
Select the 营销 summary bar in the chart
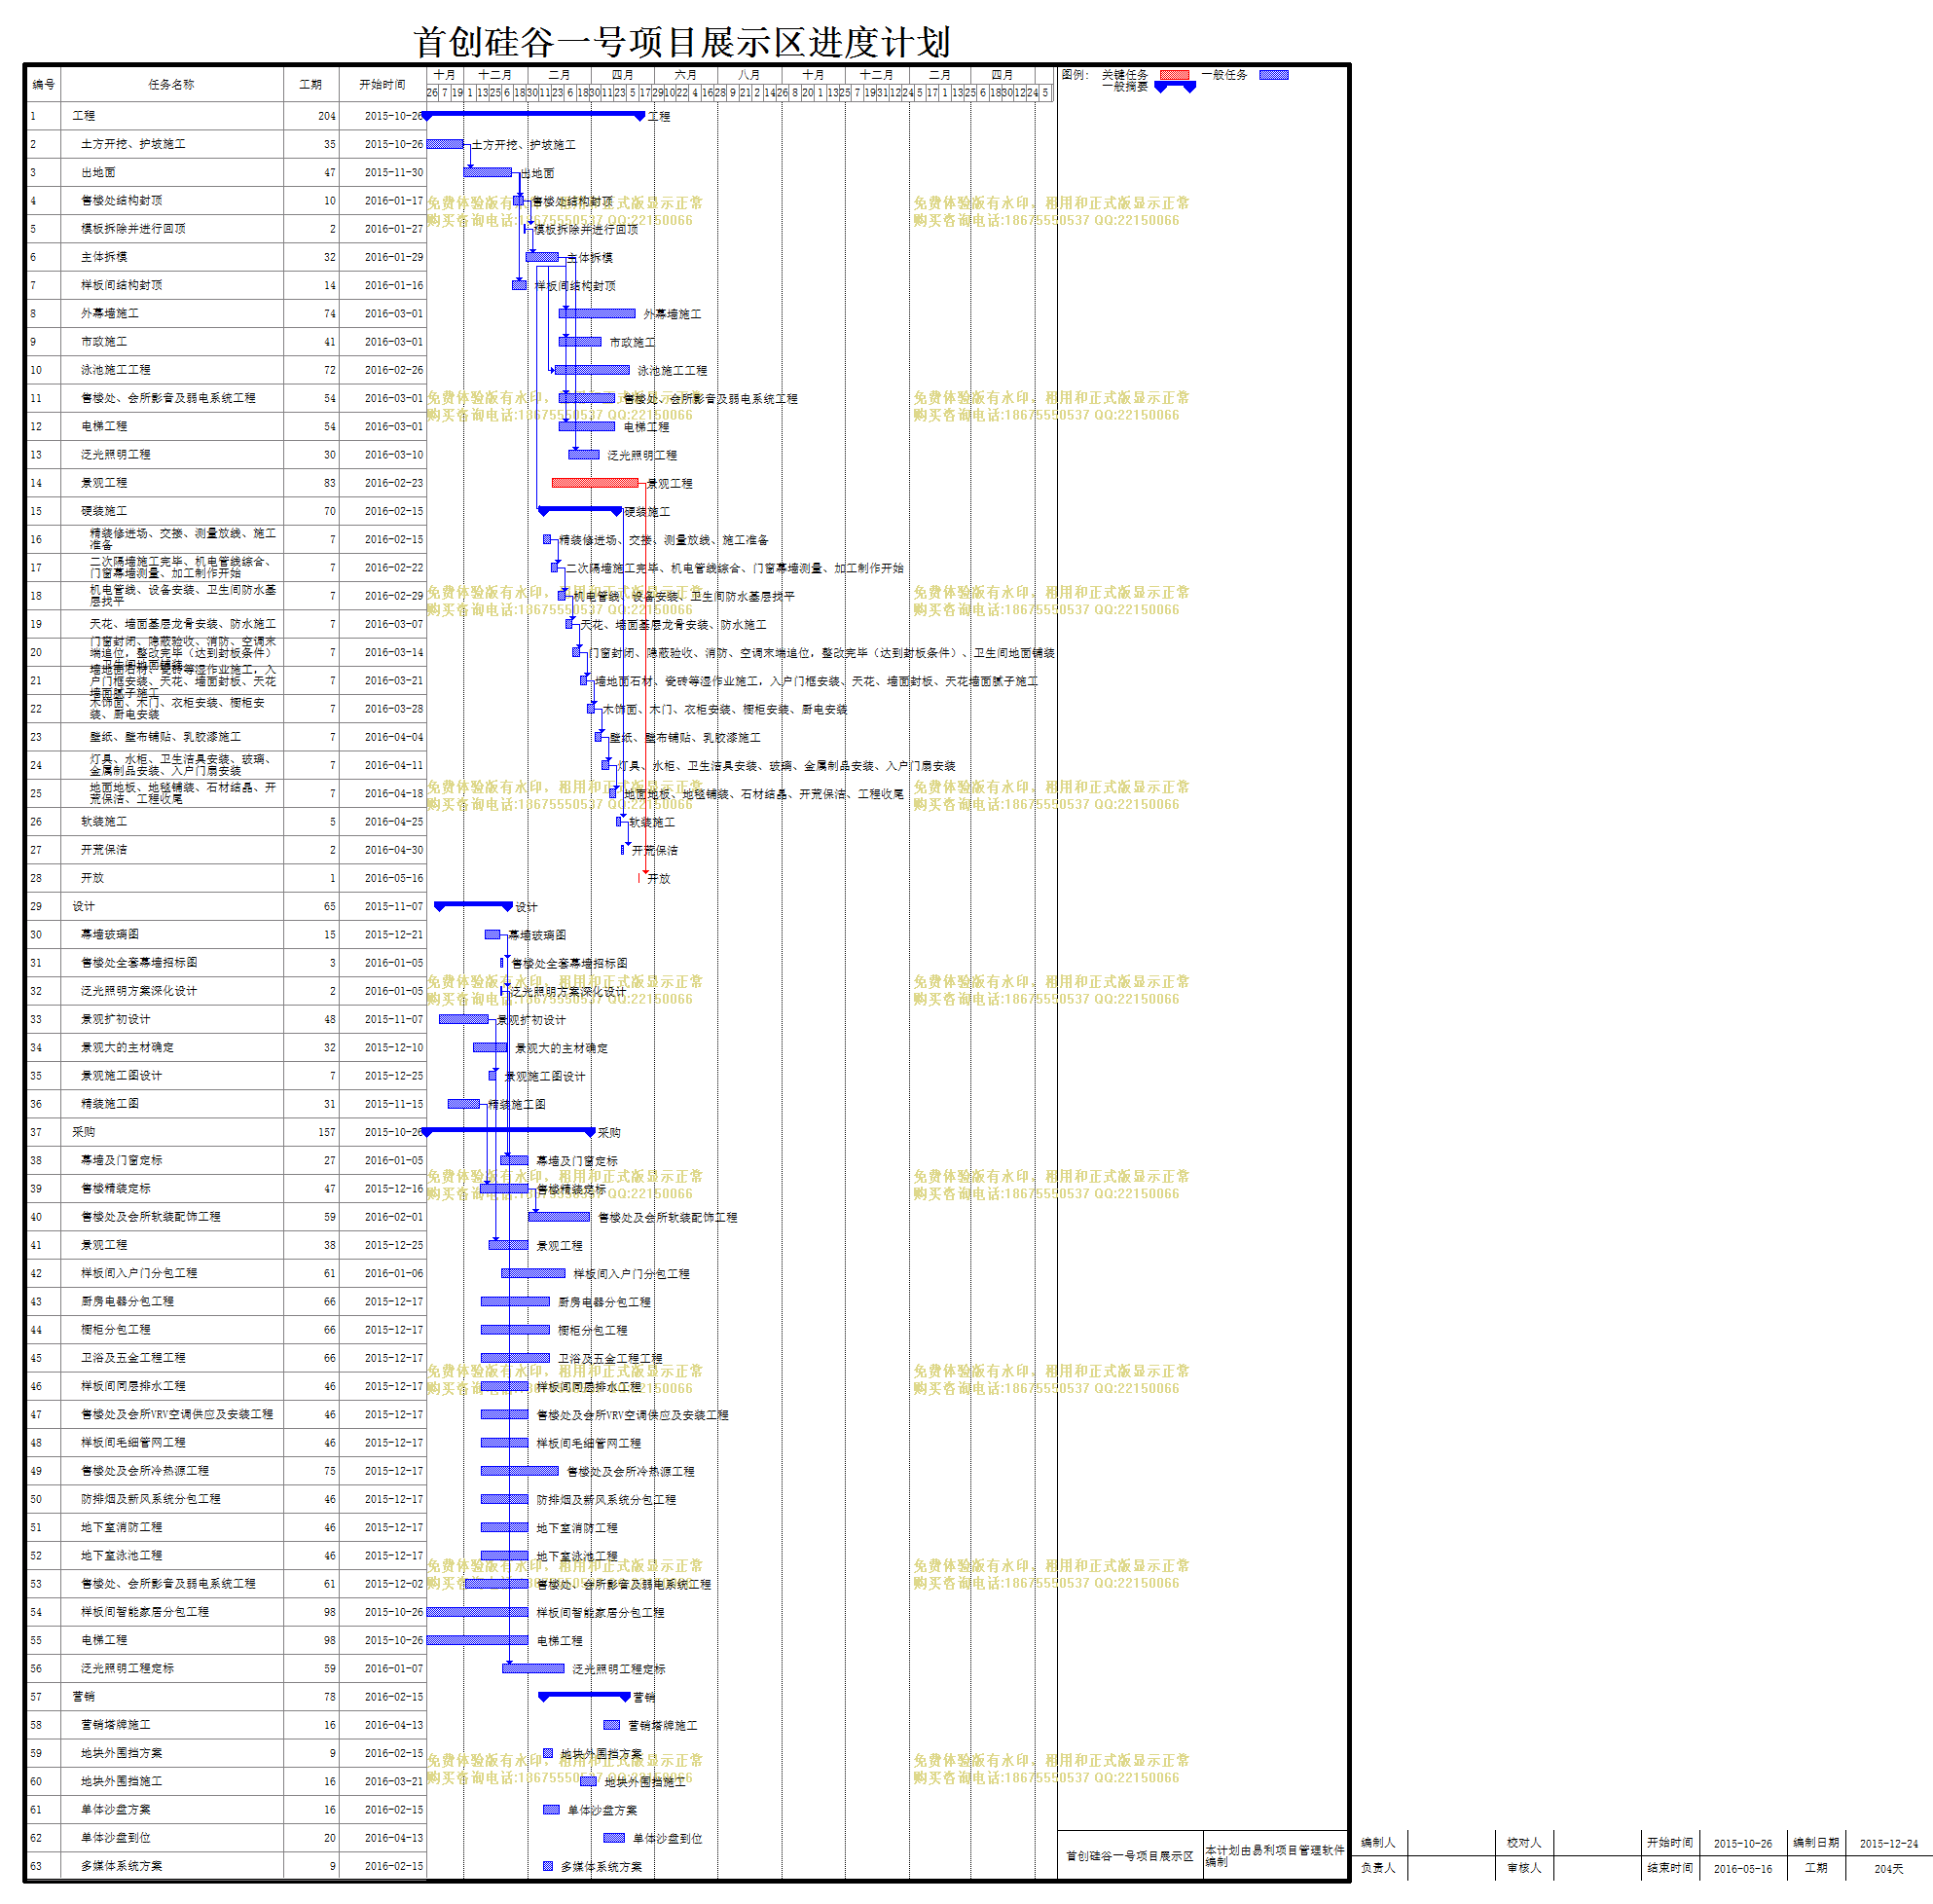coord(585,1696)
